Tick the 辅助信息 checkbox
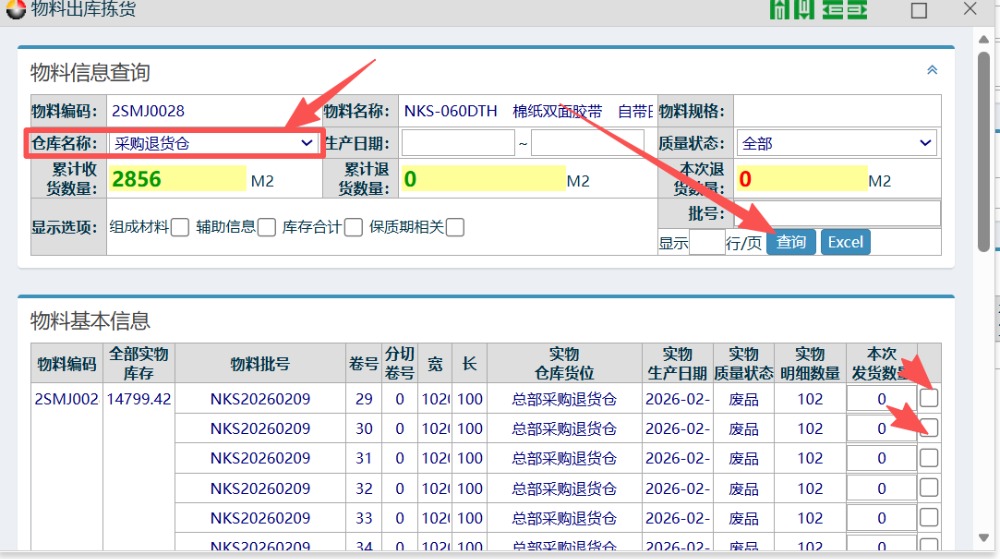This screenshot has height=559, width=1000. point(266,227)
